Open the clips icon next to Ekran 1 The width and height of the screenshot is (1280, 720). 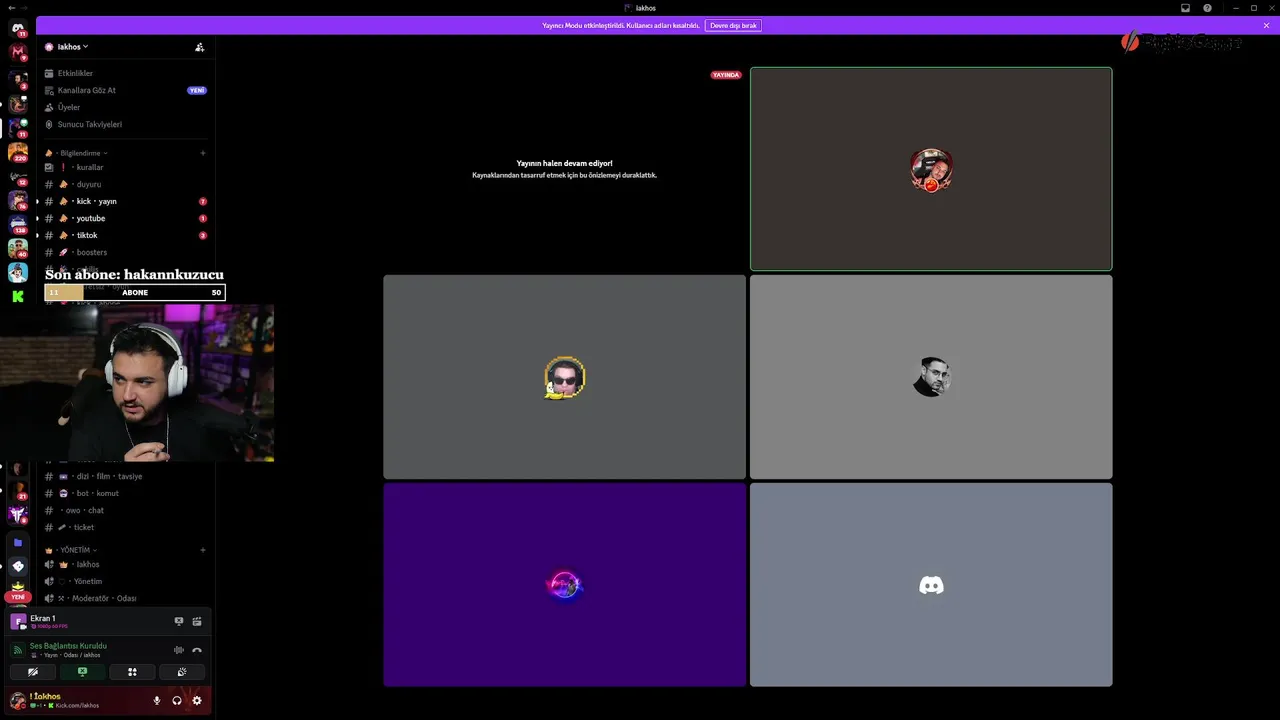pos(197,621)
